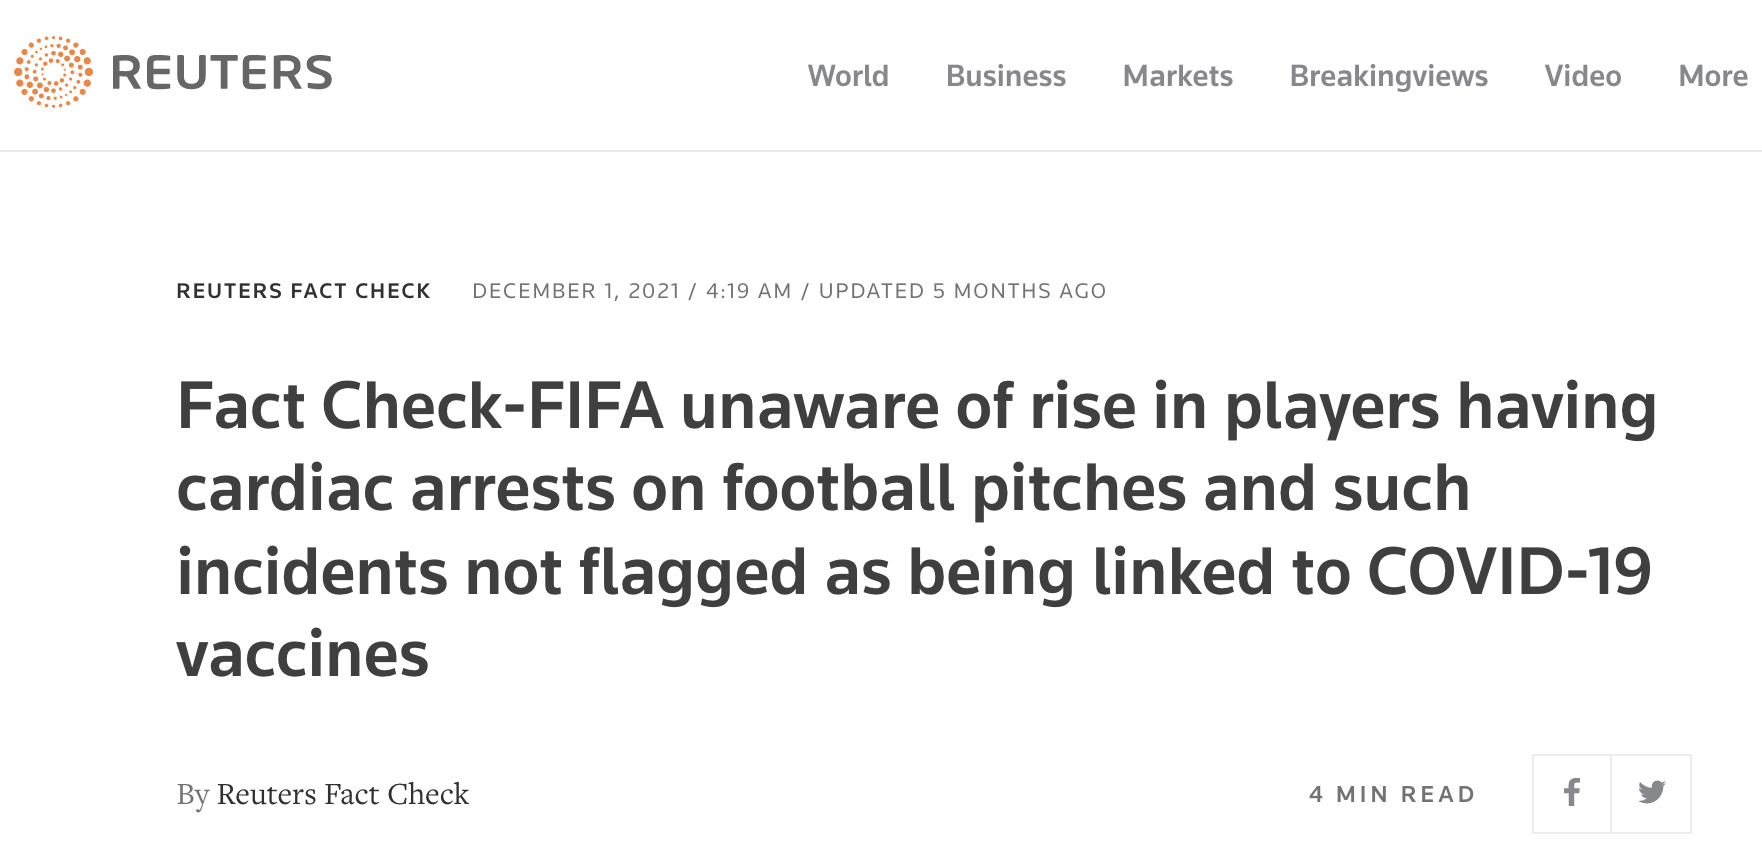
Task: Click the FIFA fact check headline
Action: (x=915, y=489)
